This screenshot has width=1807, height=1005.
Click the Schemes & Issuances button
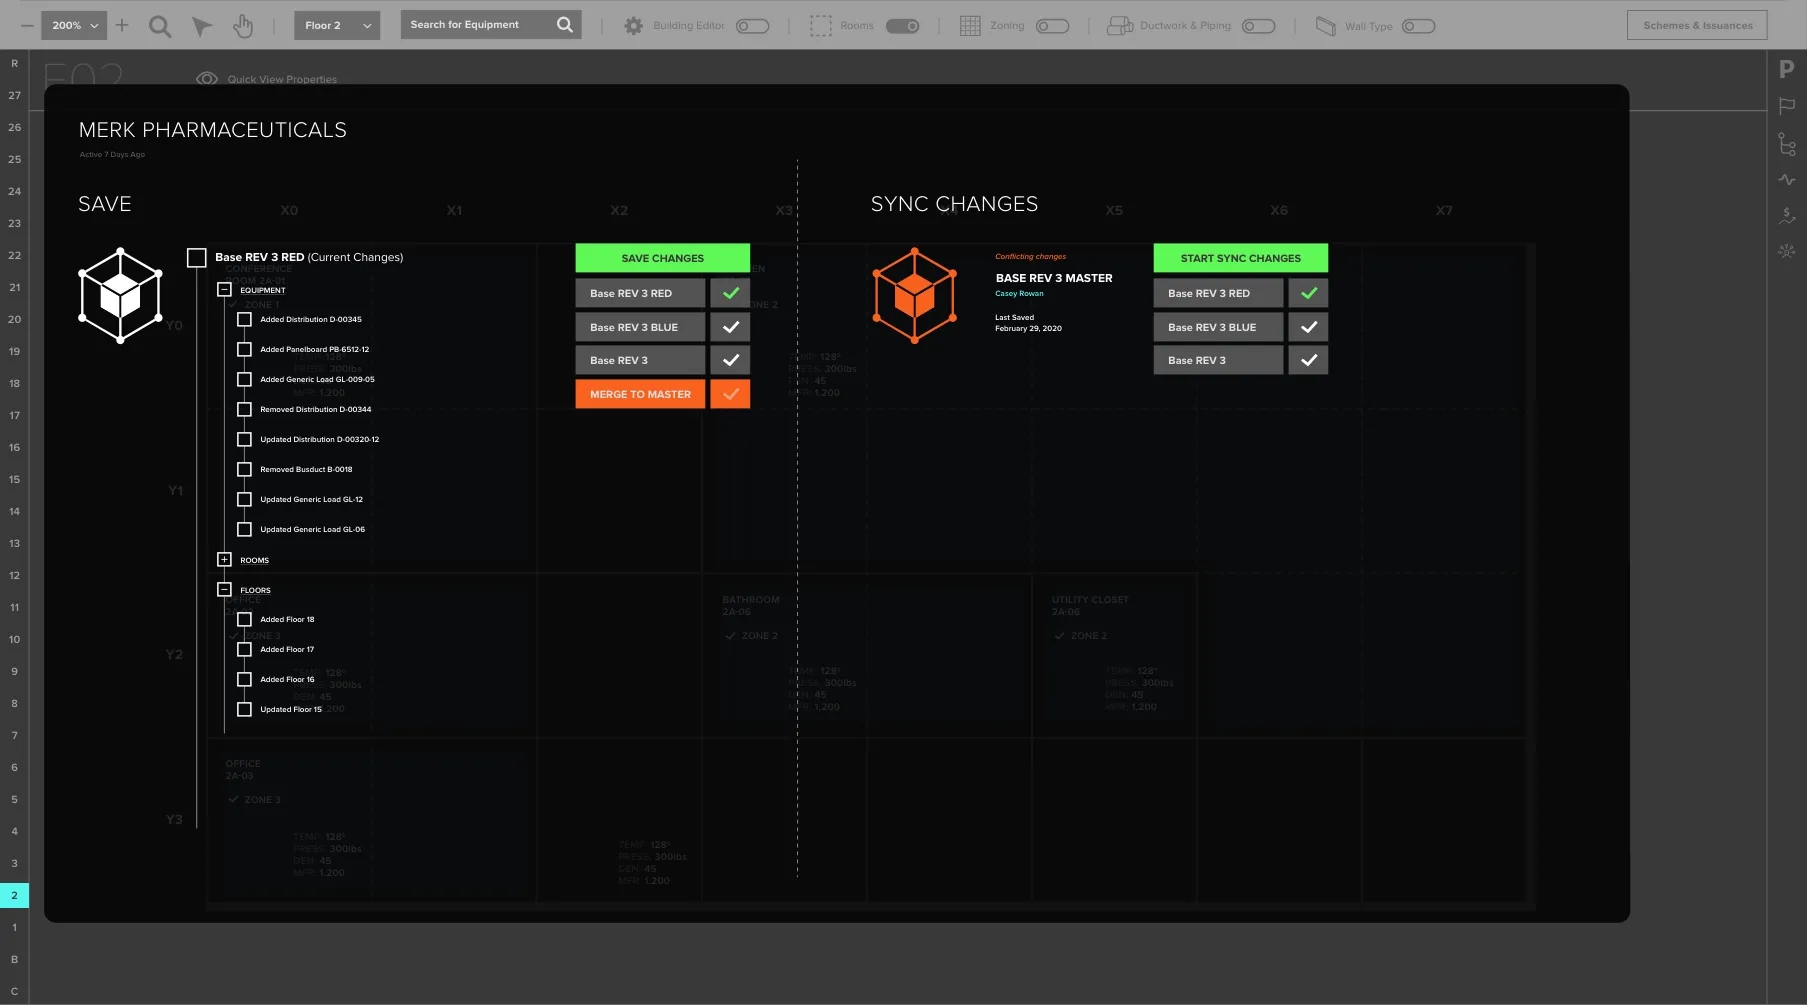[x=1698, y=25]
